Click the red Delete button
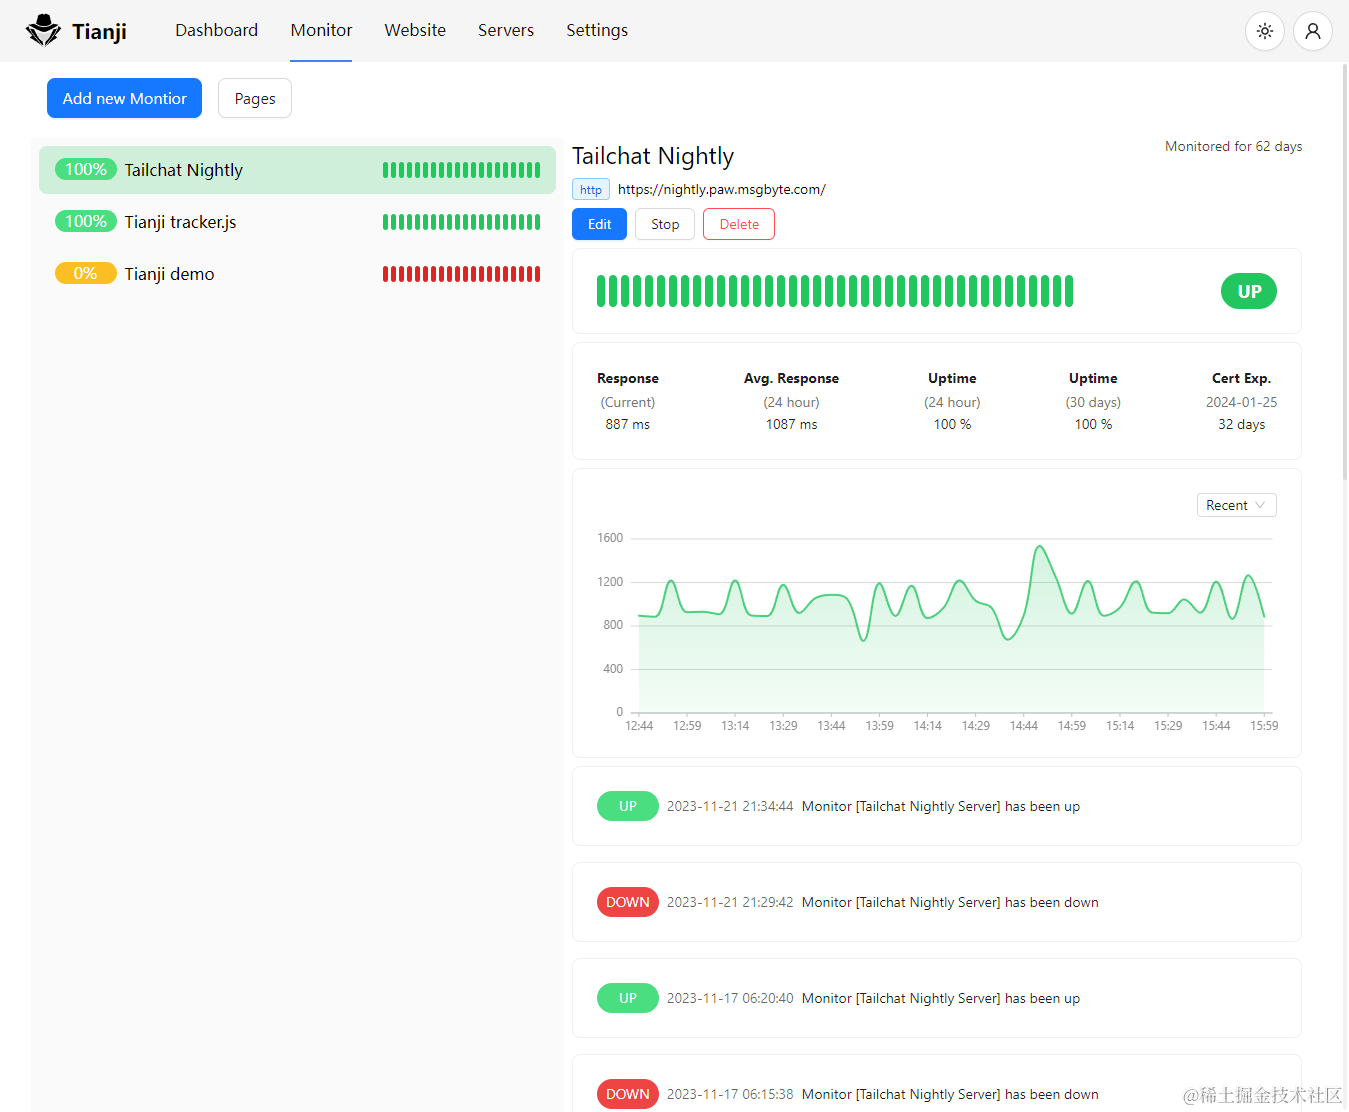Viewport: 1349px width, 1112px height. click(x=739, y=224)
